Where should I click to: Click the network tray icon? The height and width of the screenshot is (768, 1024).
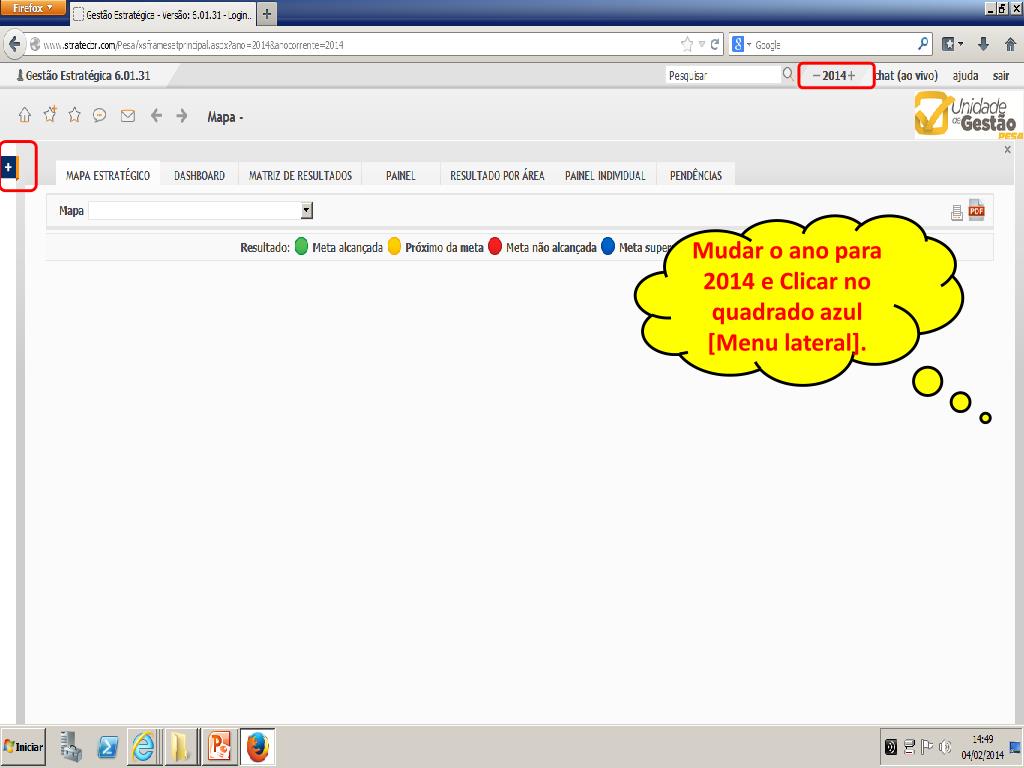909,746
